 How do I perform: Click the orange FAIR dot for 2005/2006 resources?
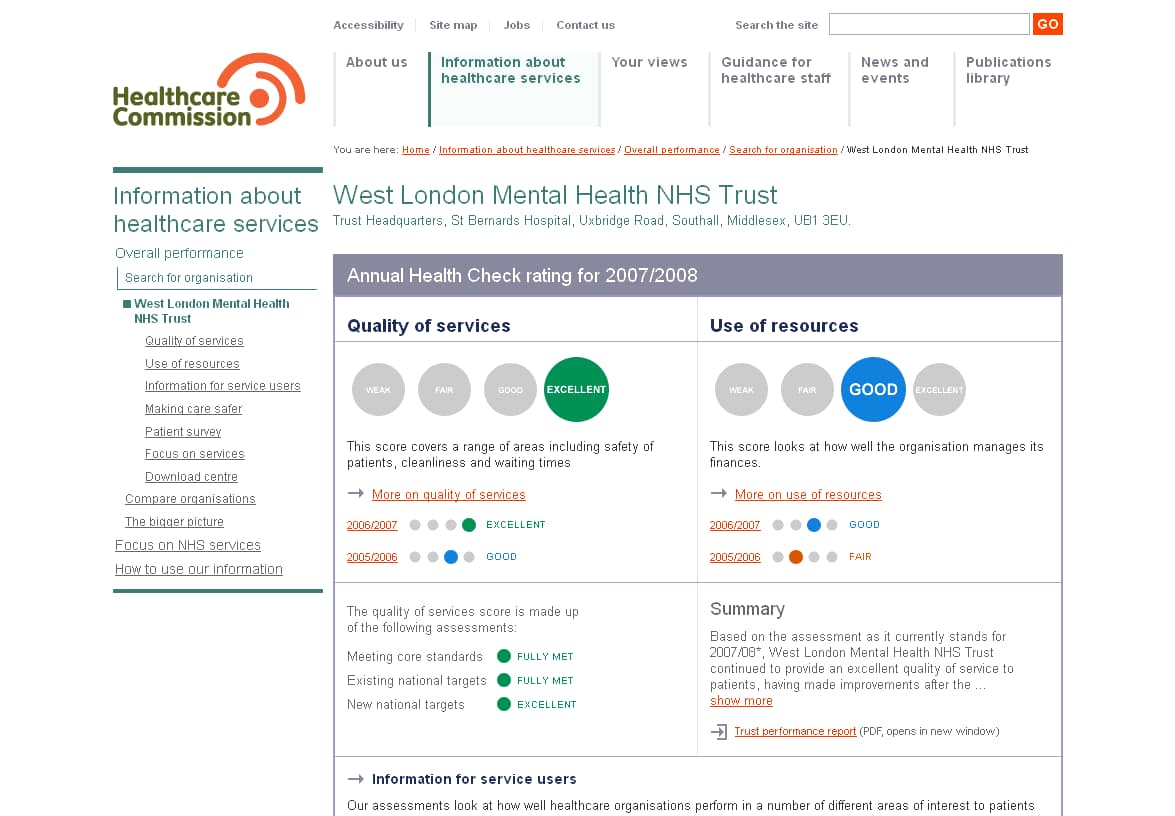click(x=796, y=557)
